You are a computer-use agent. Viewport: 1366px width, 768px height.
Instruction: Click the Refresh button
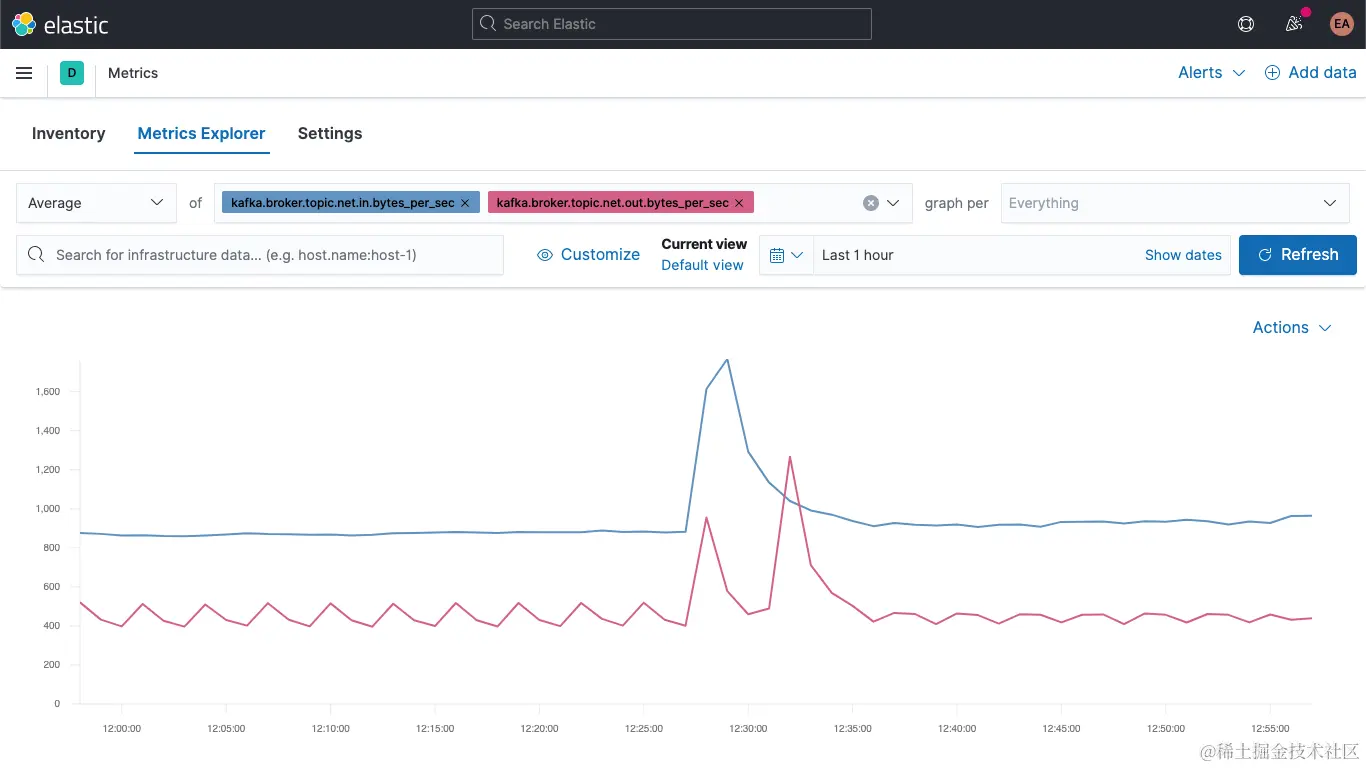click(1297, 254)
